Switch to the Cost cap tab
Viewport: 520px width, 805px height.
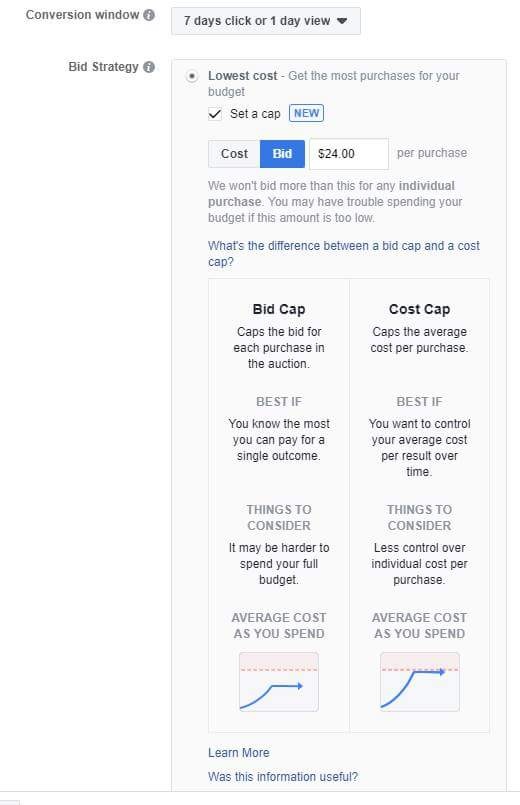[x=234, y=154]
